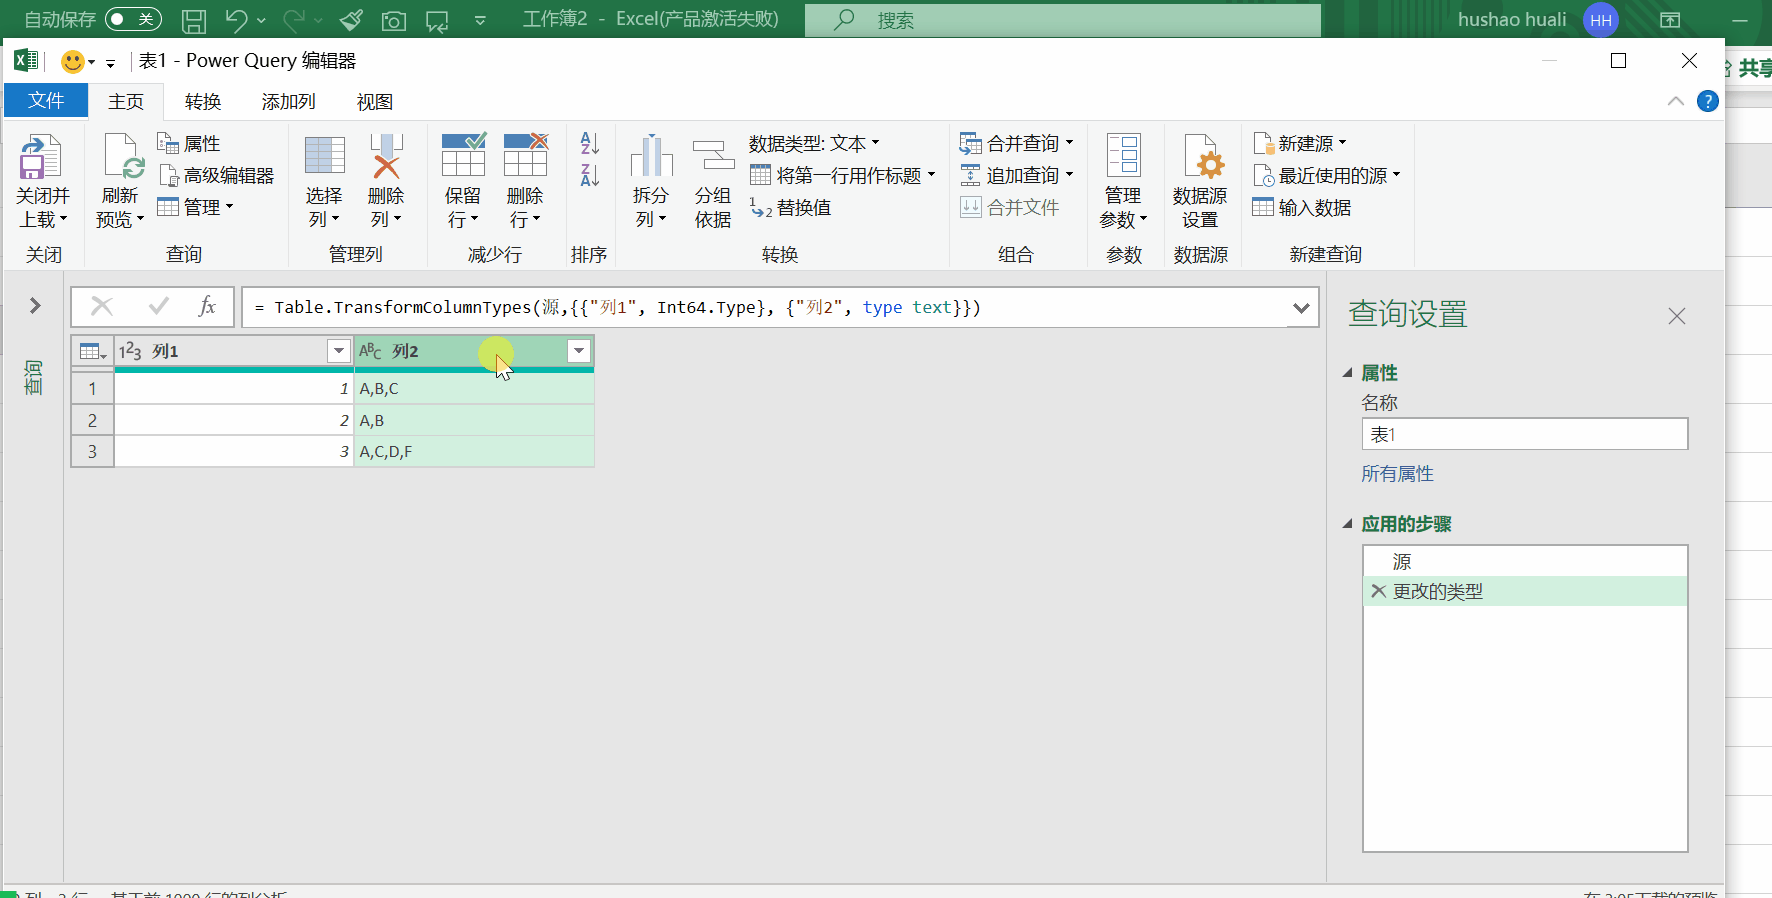Click the fx formula button
The height and width of the screenshot is (898, 1772).
click(207, 307)
